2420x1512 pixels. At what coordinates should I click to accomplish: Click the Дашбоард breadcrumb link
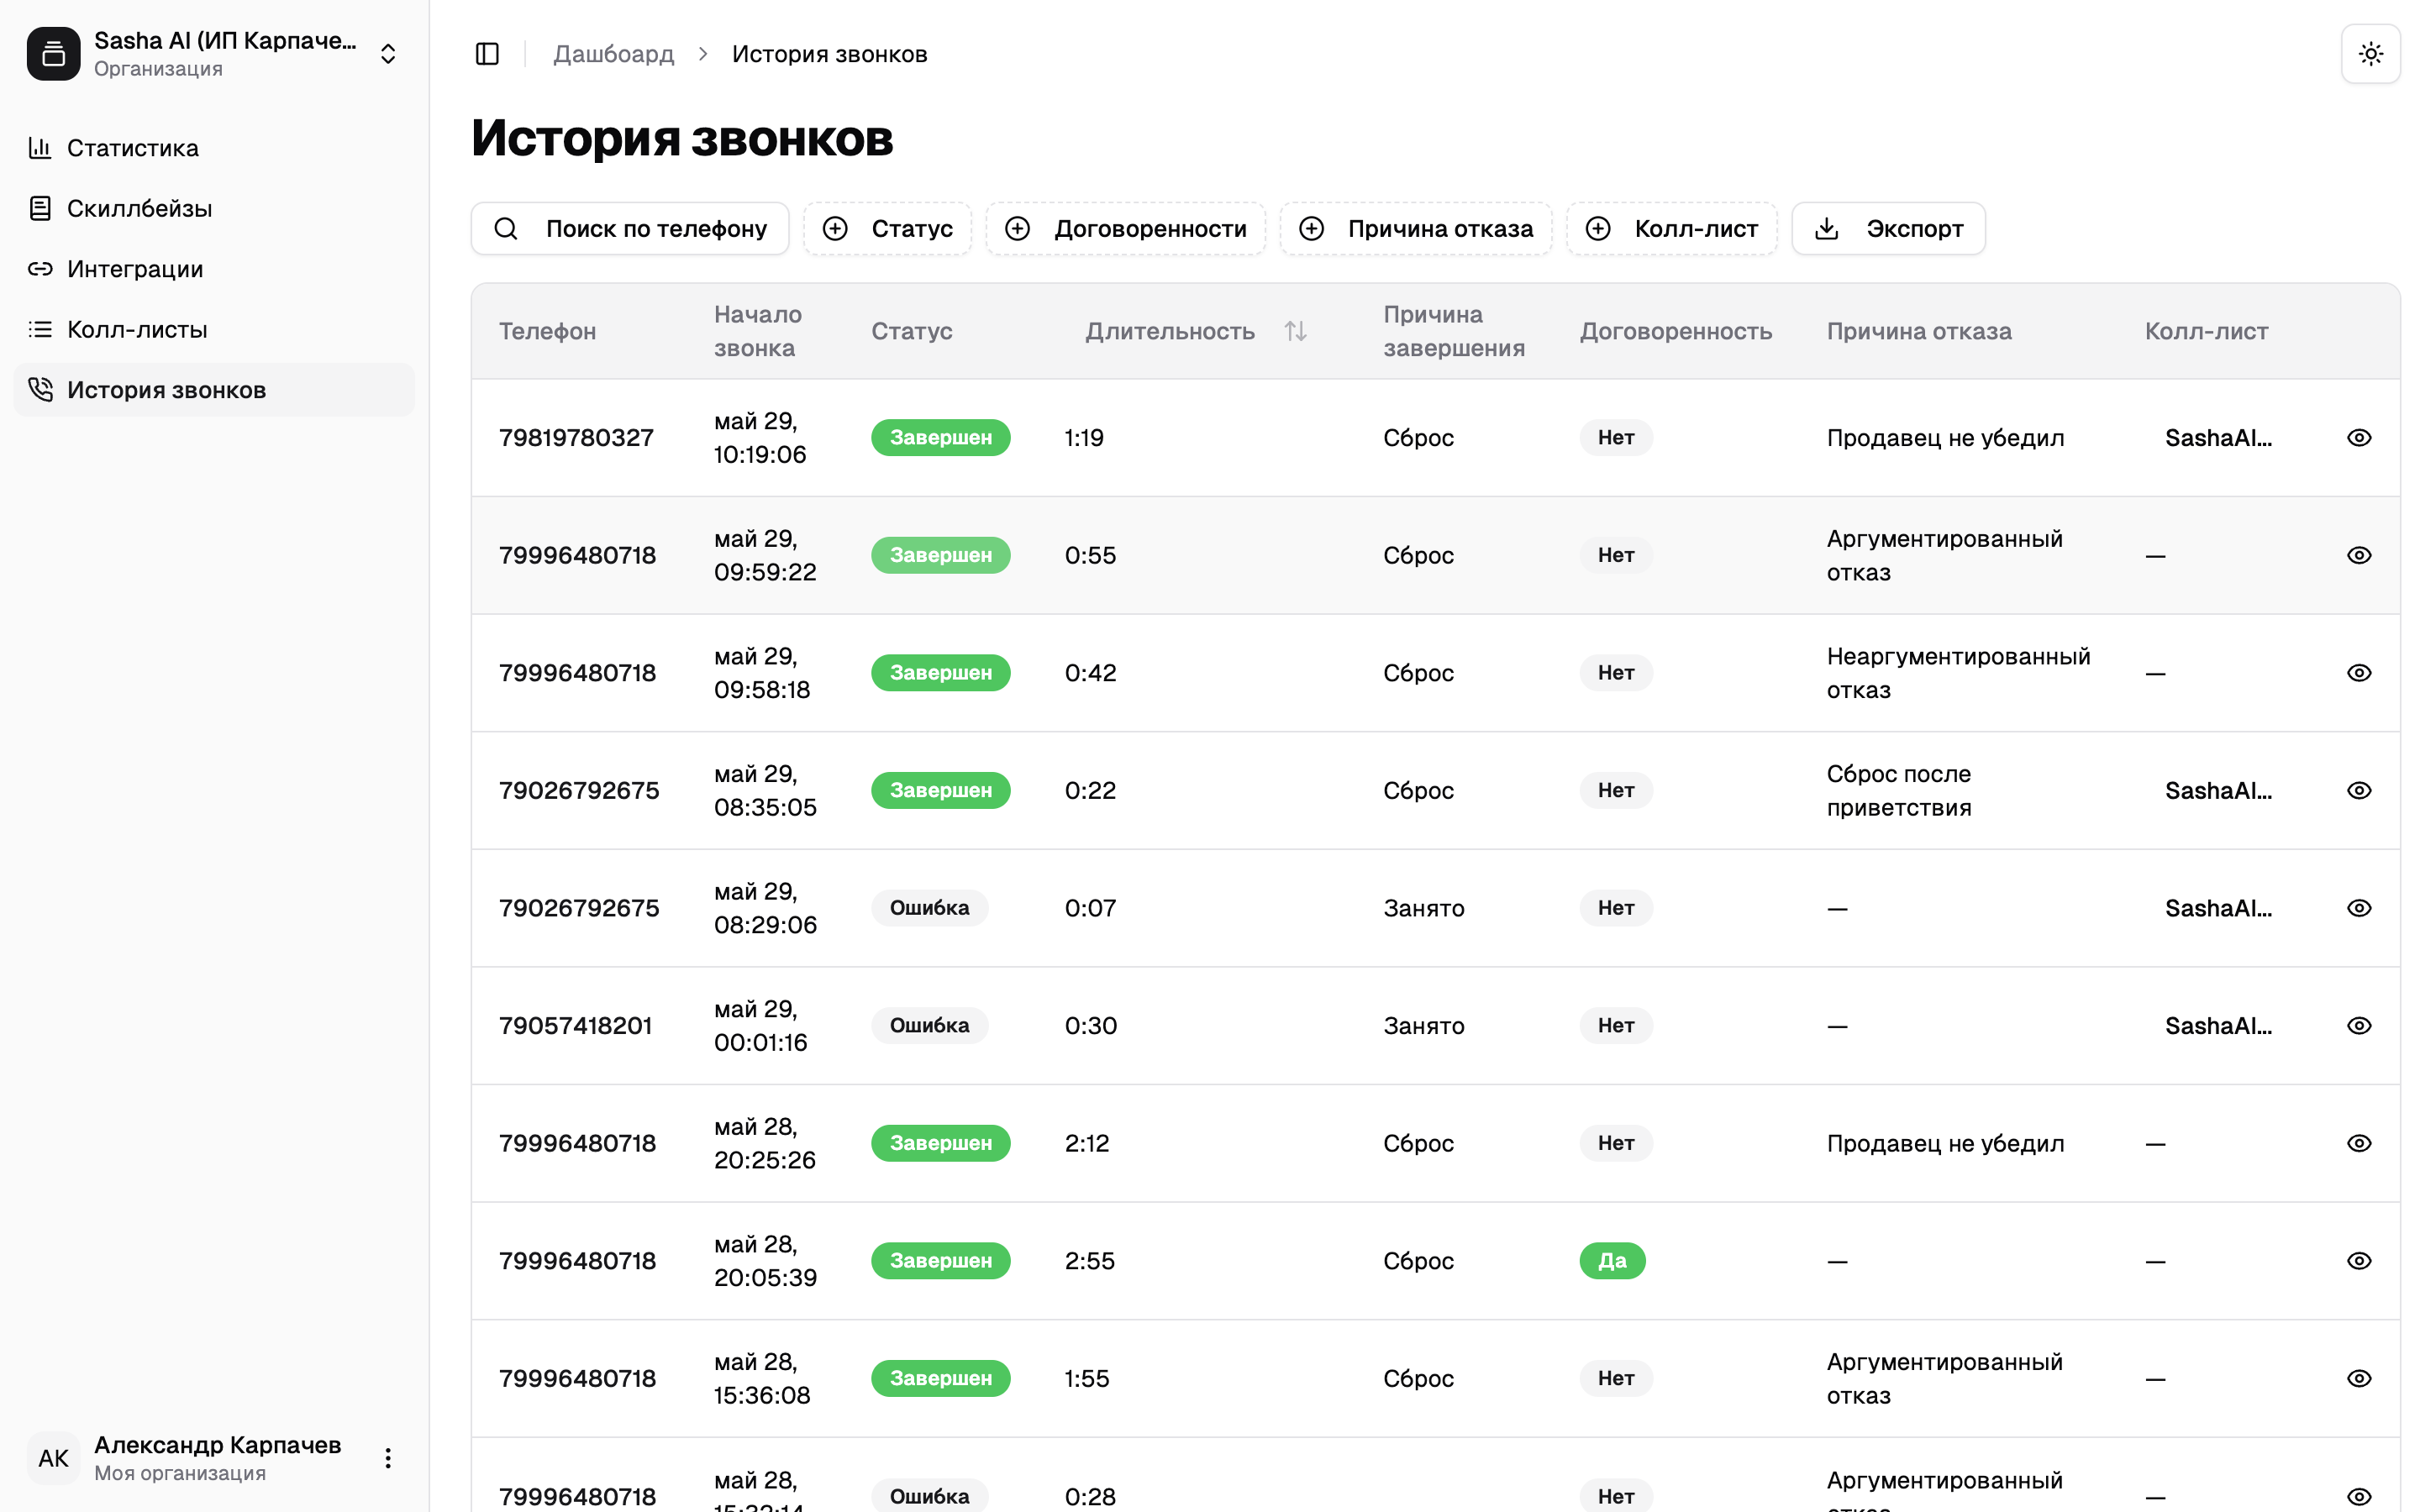(x=614, y=54)
